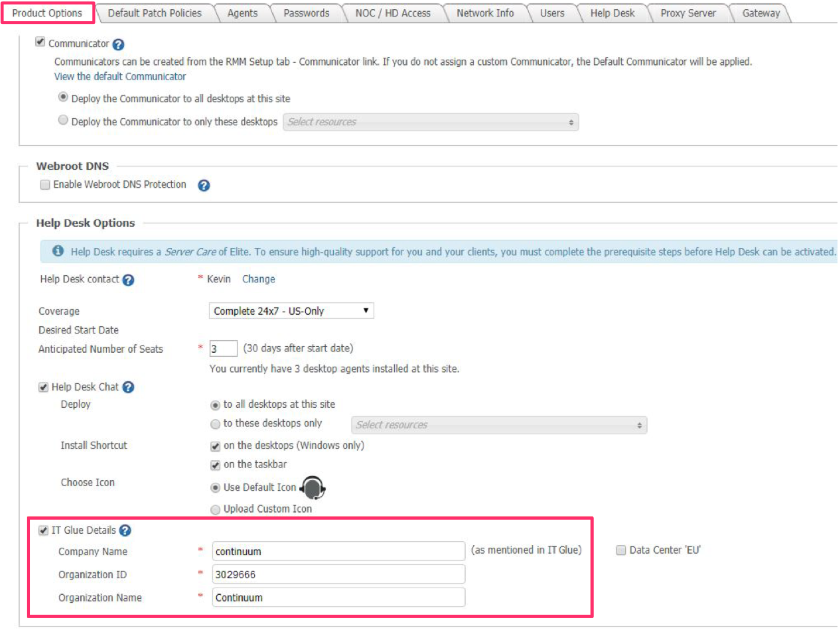Open View the default Communicator link
This screenshot has height=629, width=838.
[120, 76]
